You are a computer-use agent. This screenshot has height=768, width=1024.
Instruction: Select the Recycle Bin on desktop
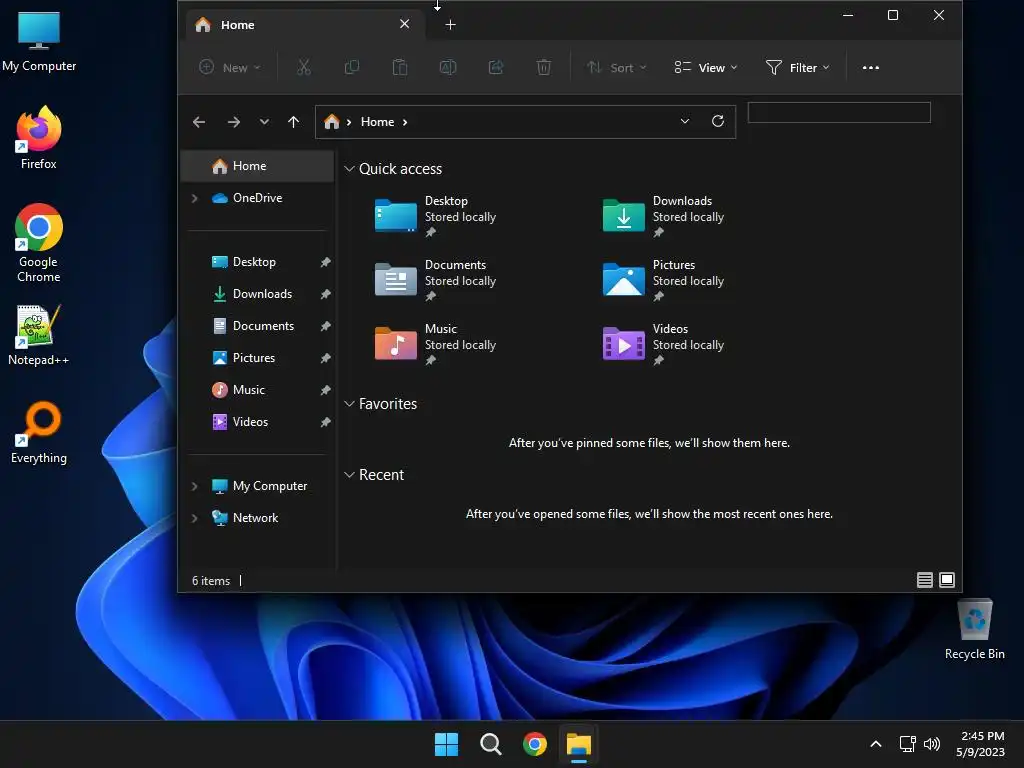pyautogui.click(x=974, y=630)
